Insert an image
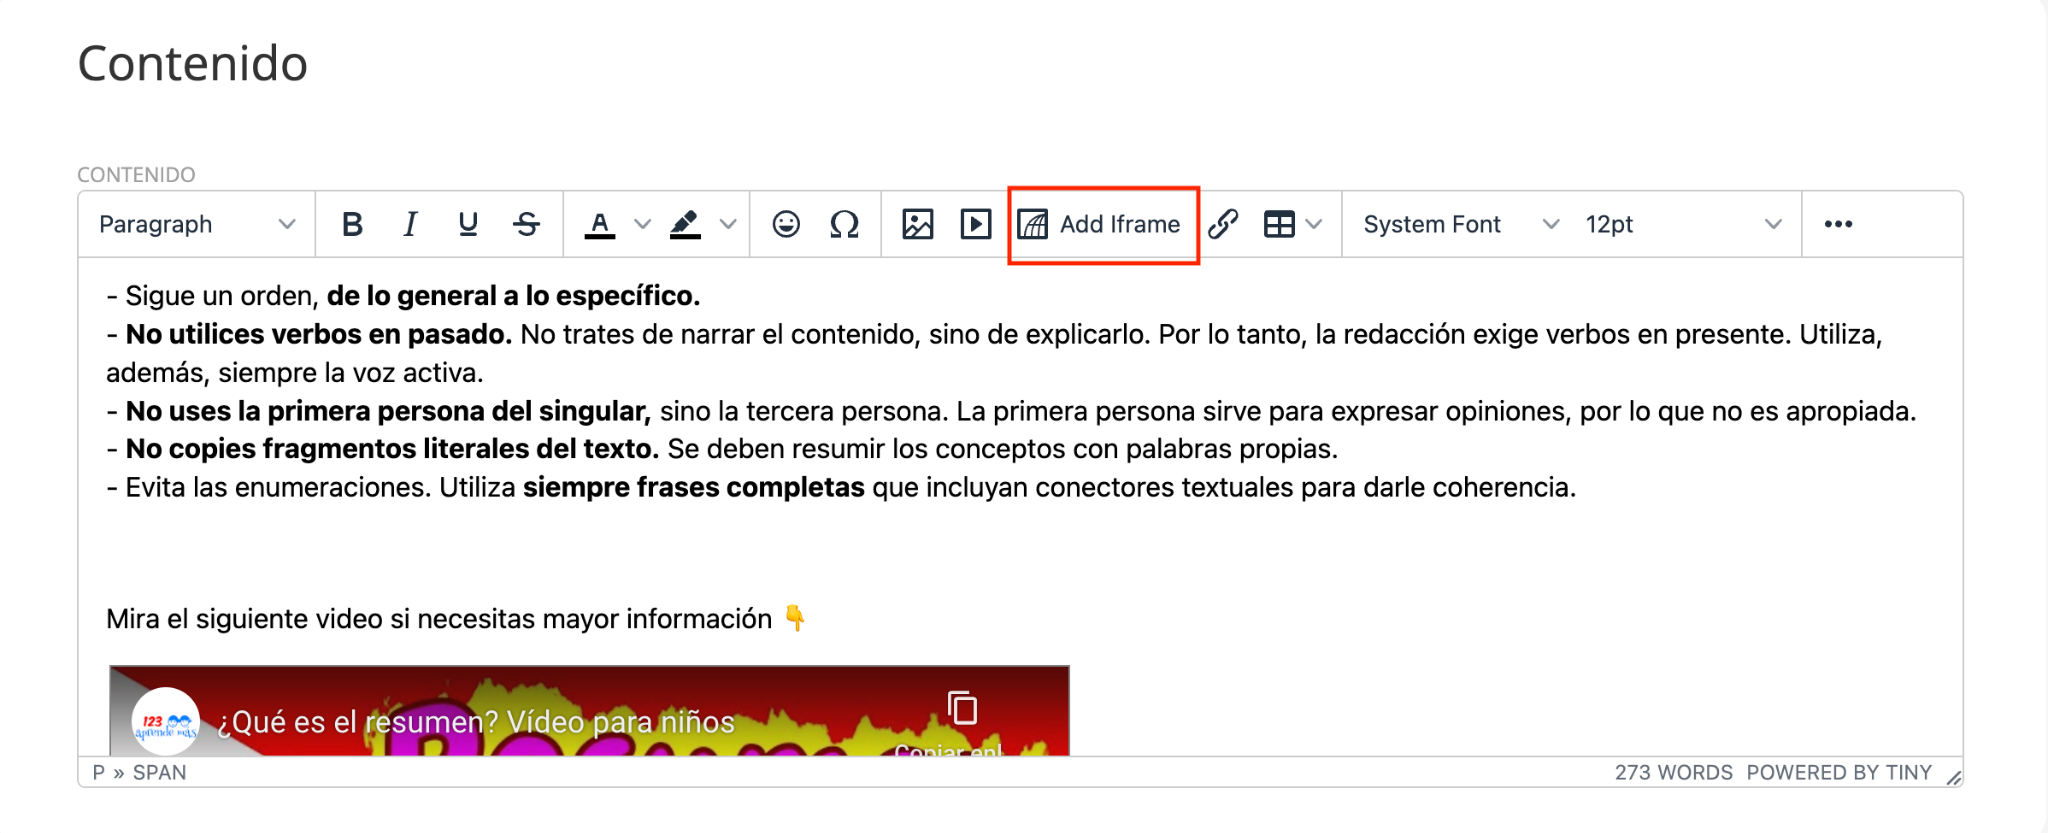The width and height of the screenshot is (2048, 833). (x=917, y=224)
